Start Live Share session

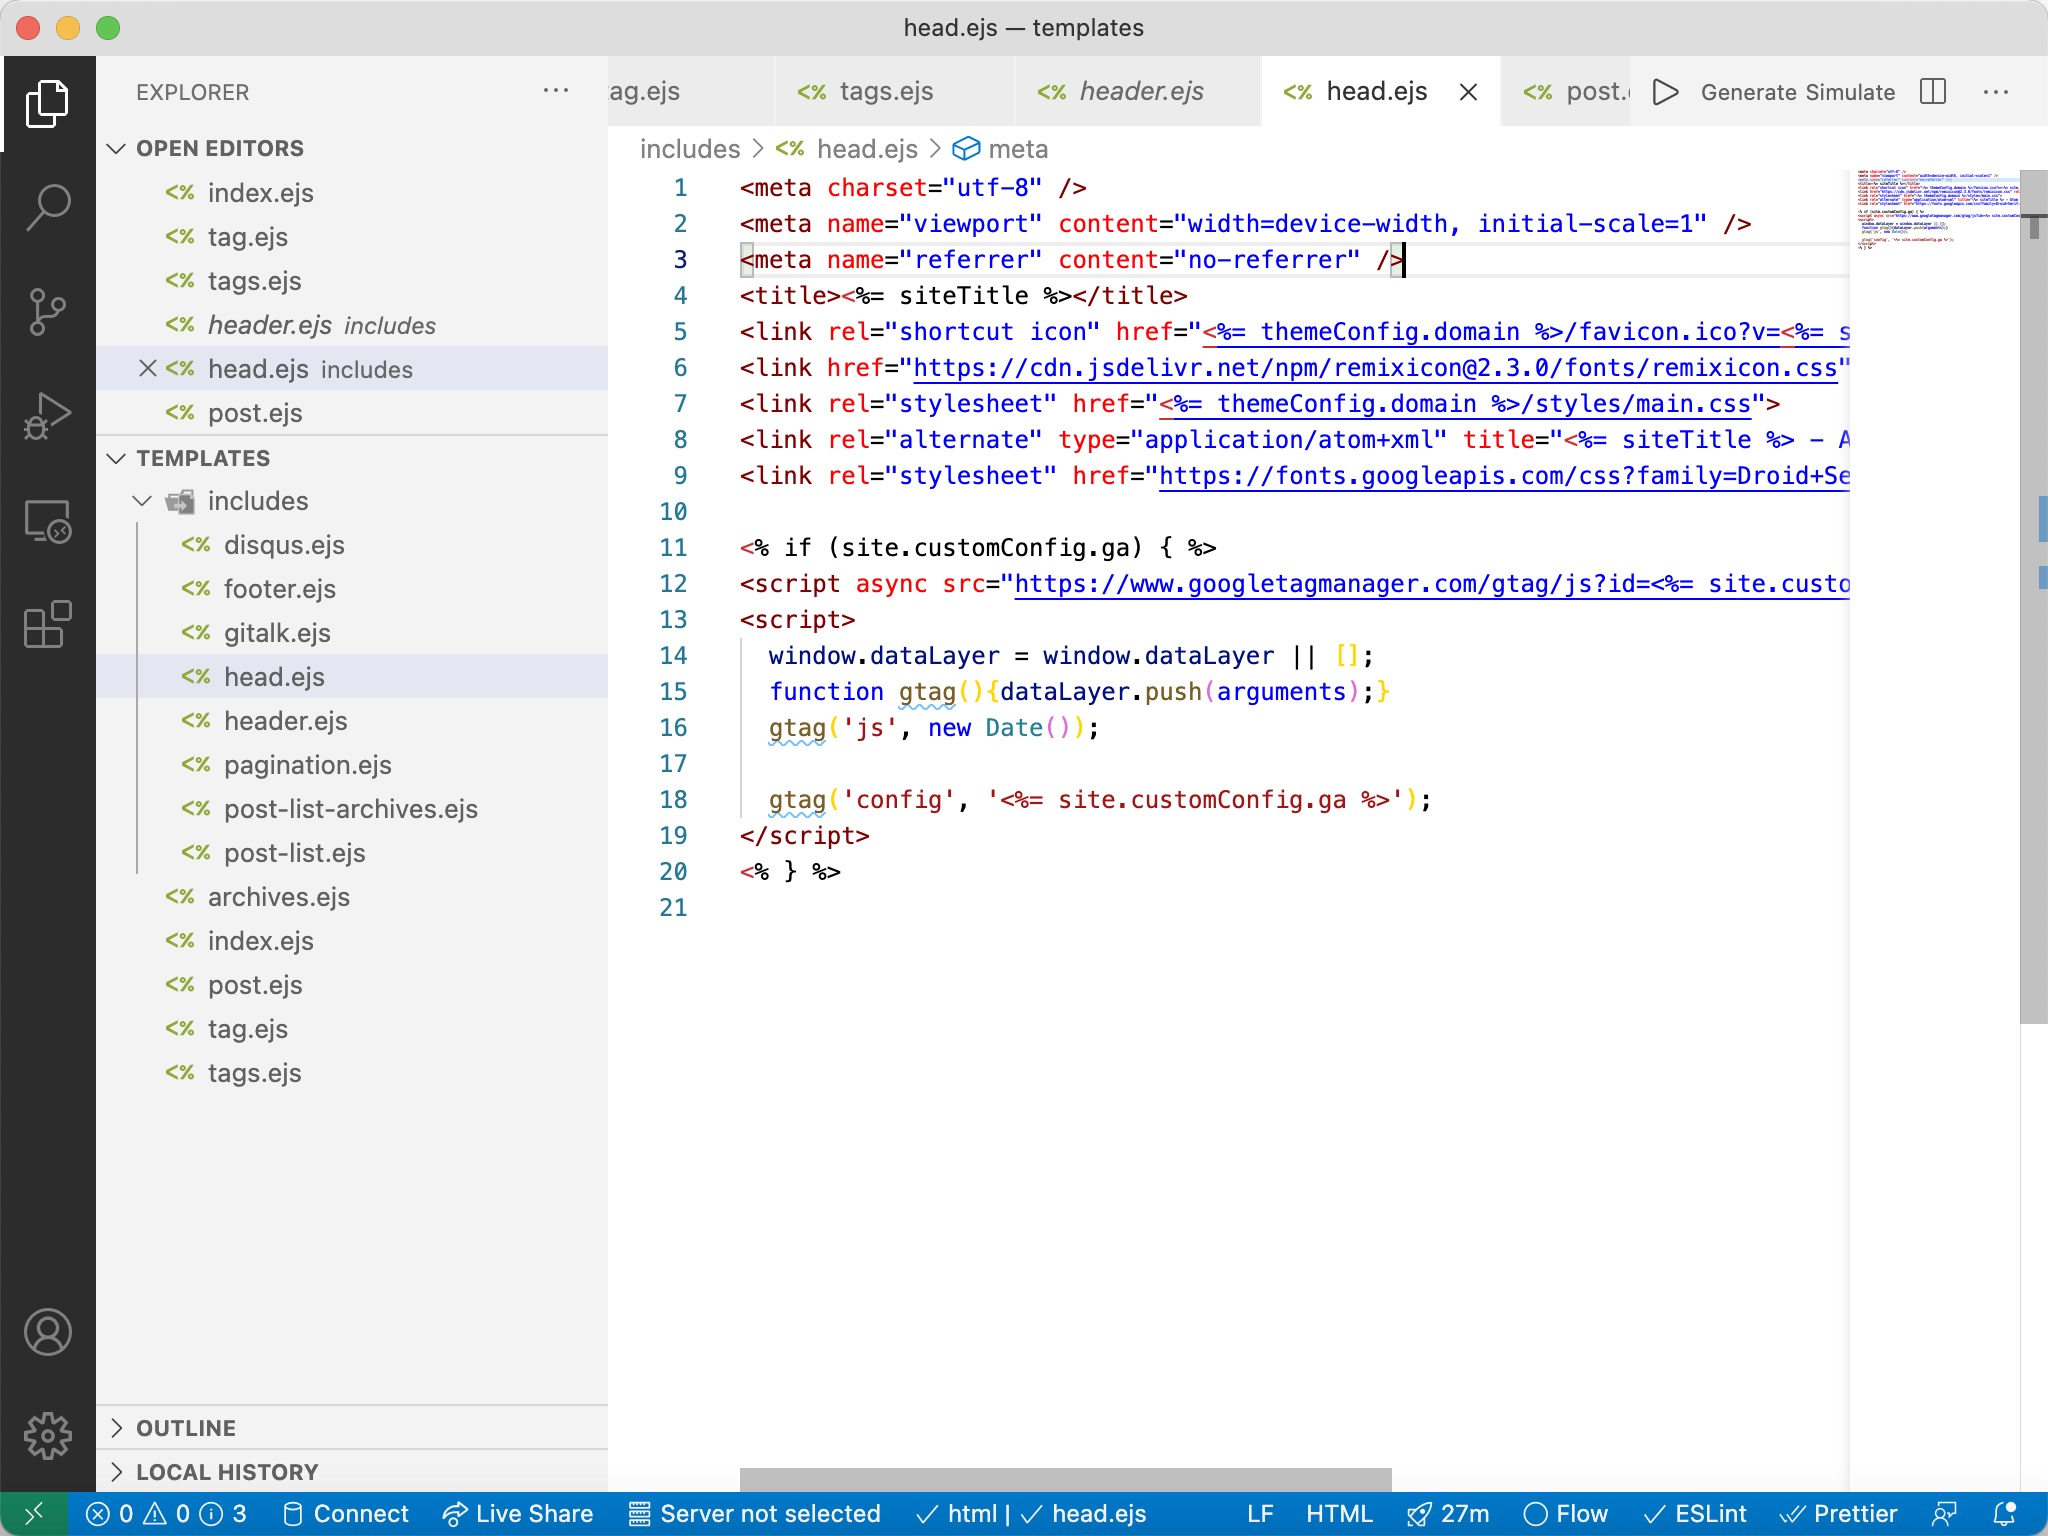(518, 1514)
